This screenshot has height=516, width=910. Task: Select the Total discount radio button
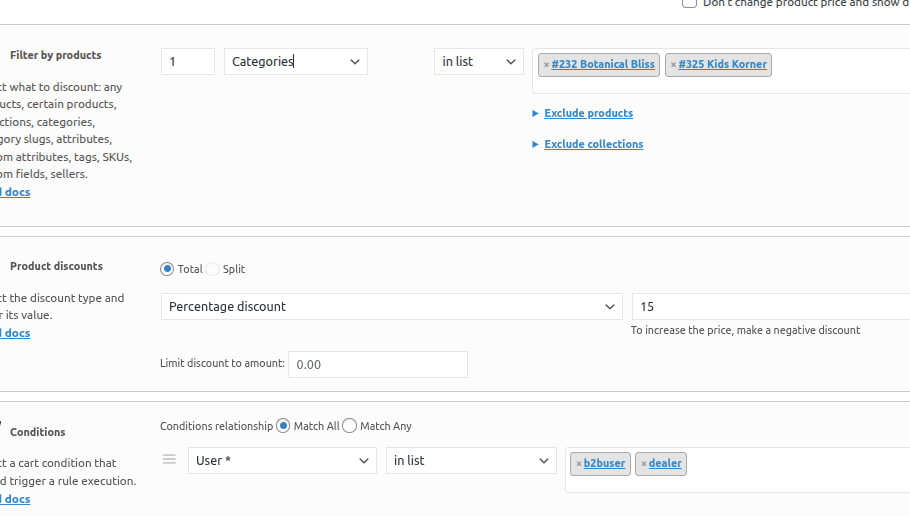(167, 269)
